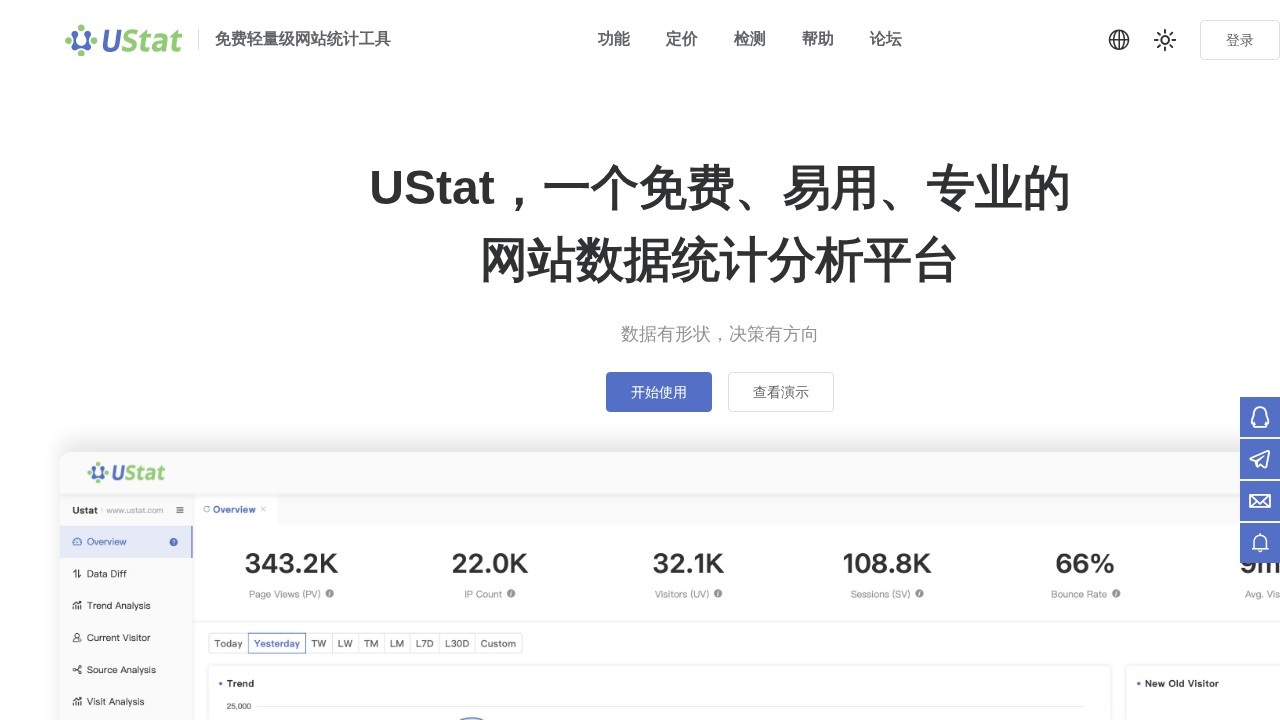Image resolution: width=1280 pixels, height=720 pixels.
Task: Open email envelope floating icon
Action: (x=1260, y=501)
